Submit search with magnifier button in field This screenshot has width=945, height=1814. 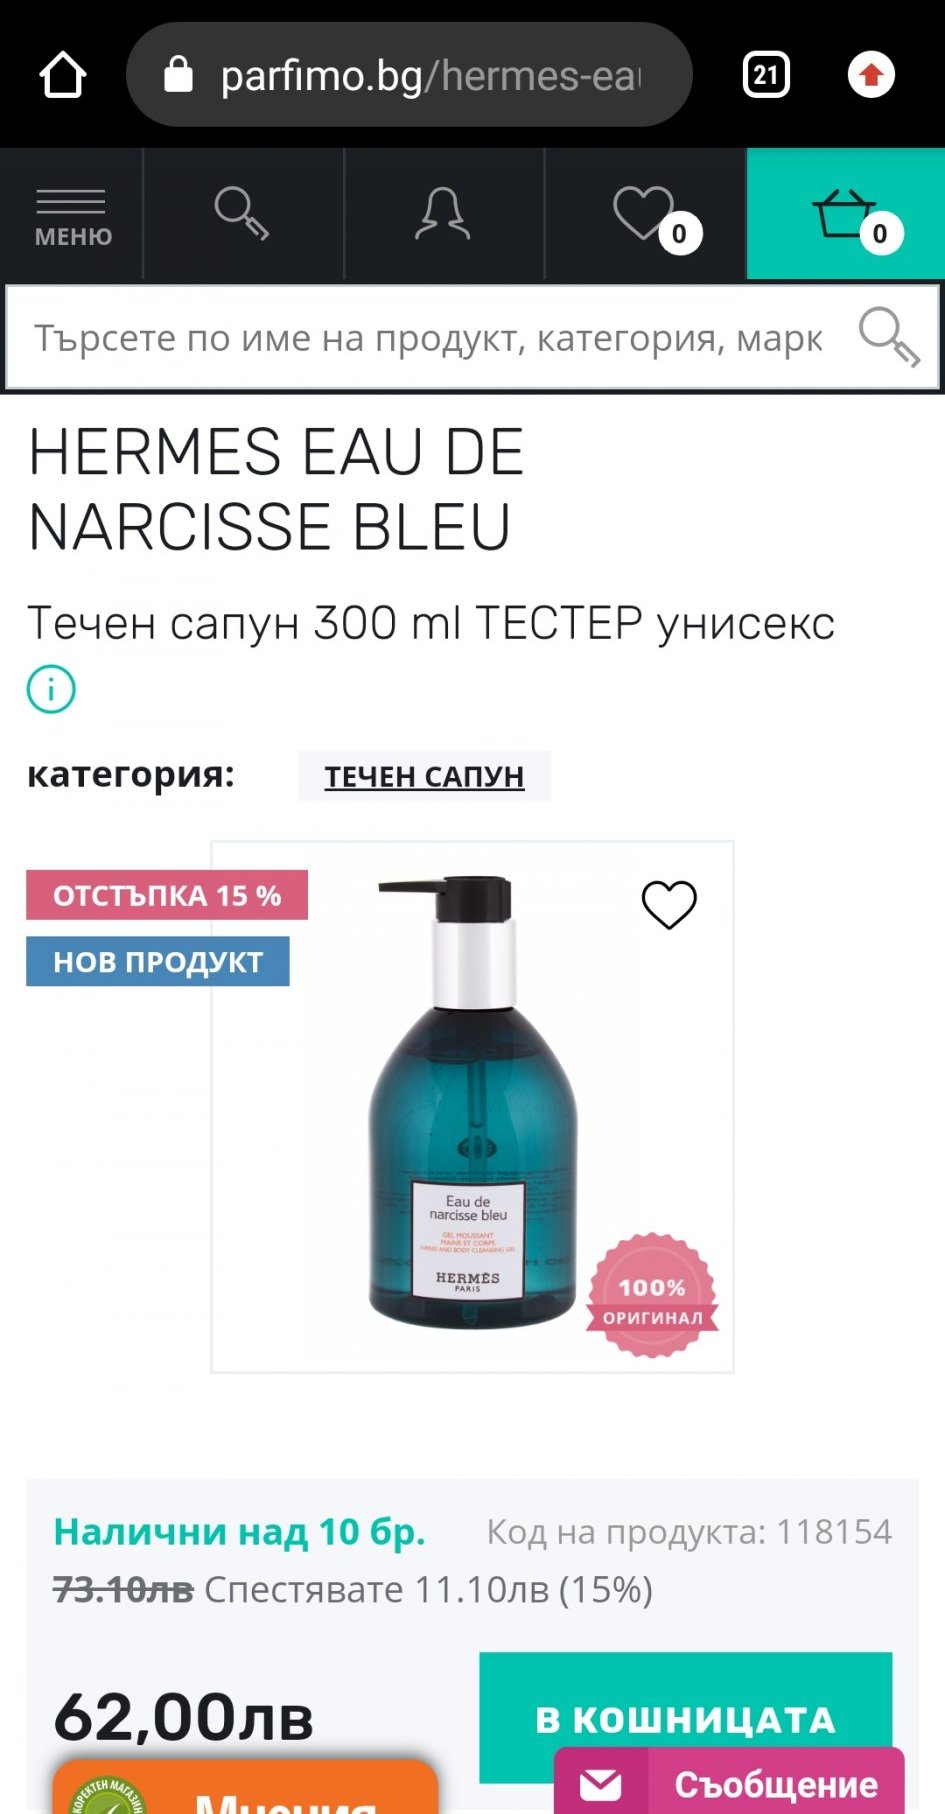(x=889, y=338)
